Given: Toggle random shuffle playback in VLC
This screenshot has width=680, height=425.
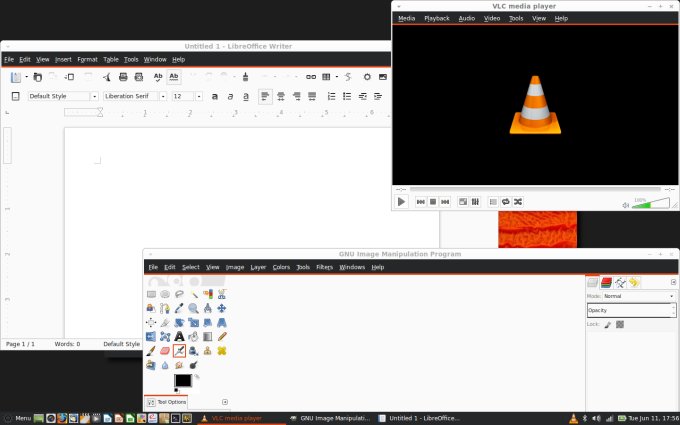Looking at the screenshot, I should tap(518, 202).
